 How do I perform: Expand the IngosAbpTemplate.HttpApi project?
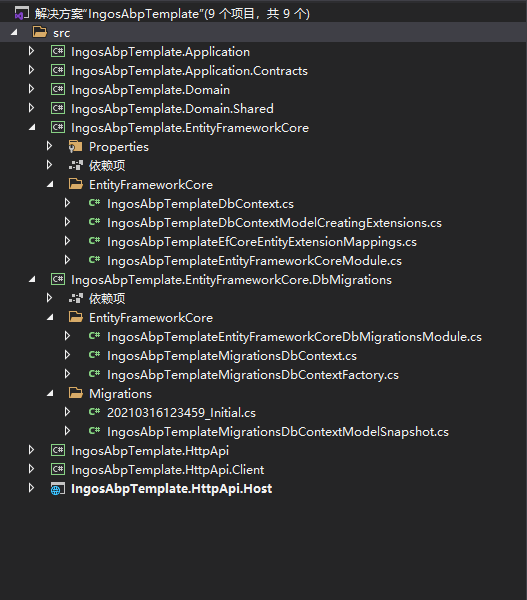pos(31,450)
